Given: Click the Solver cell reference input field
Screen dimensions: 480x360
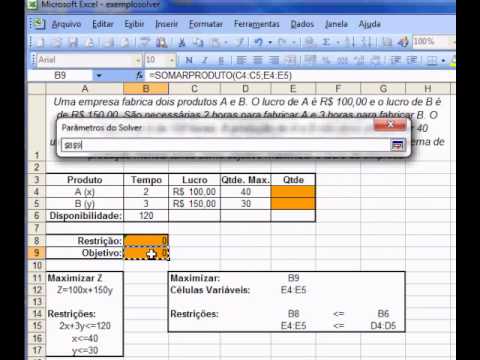Looking at the screenshot, I should [225, 145].
